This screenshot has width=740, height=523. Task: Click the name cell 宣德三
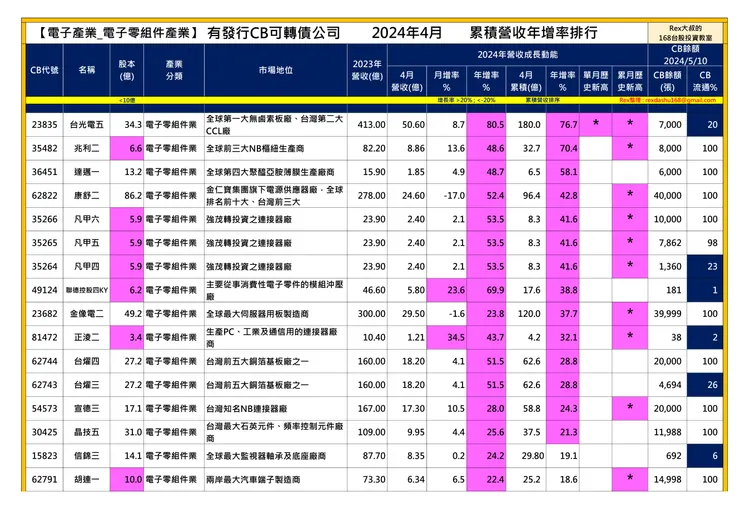[x=86, y=408]
